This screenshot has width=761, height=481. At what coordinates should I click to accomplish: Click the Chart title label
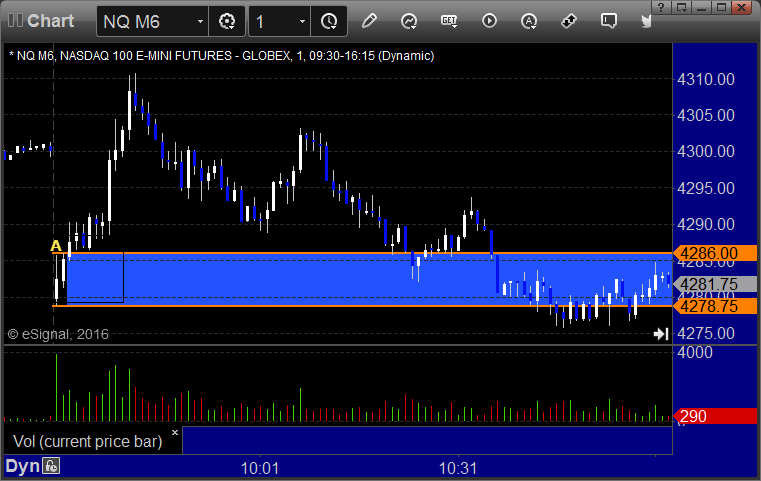50,21
